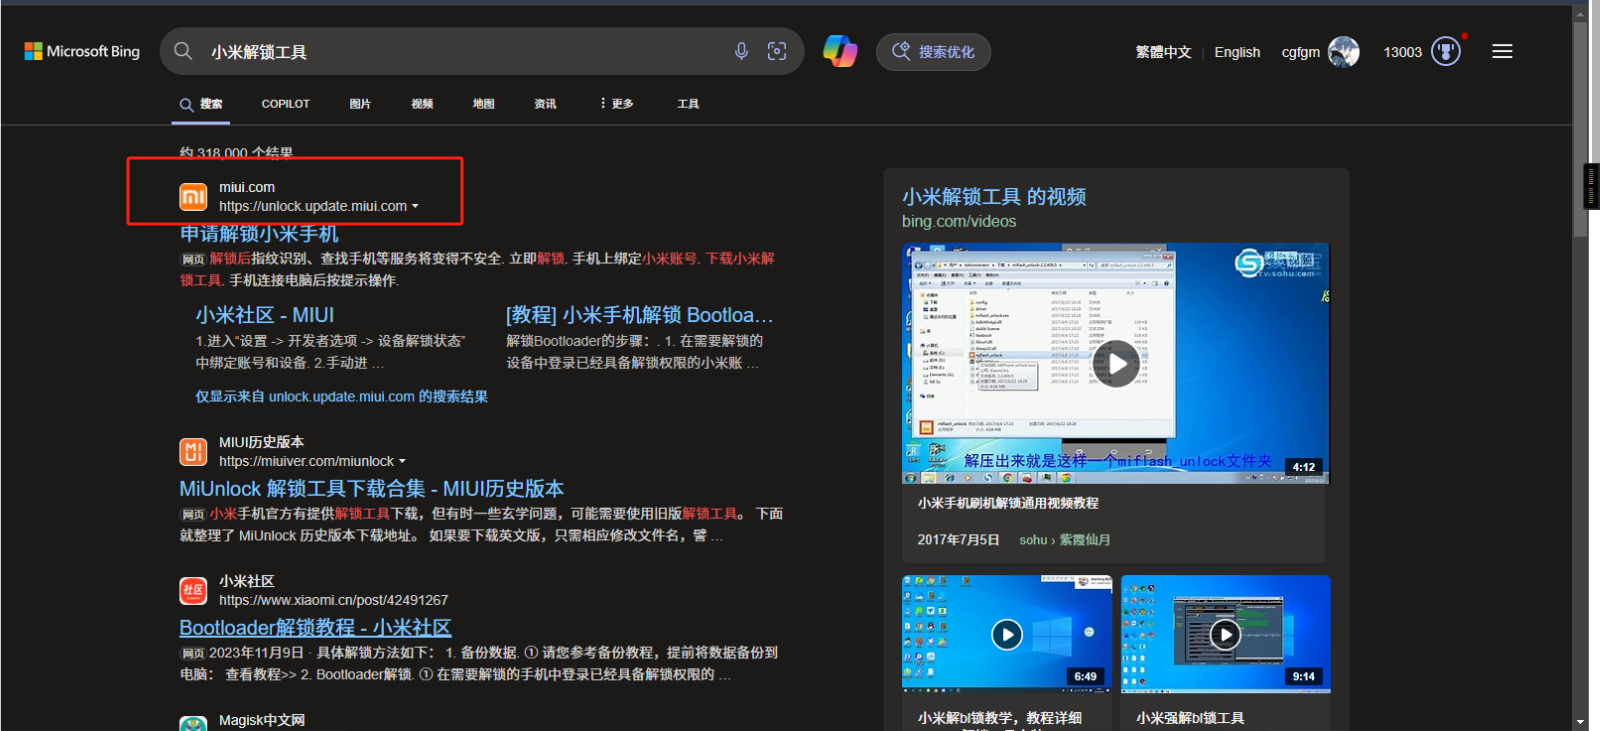Switch to the 地图 tab

click(x=484, y=104)
